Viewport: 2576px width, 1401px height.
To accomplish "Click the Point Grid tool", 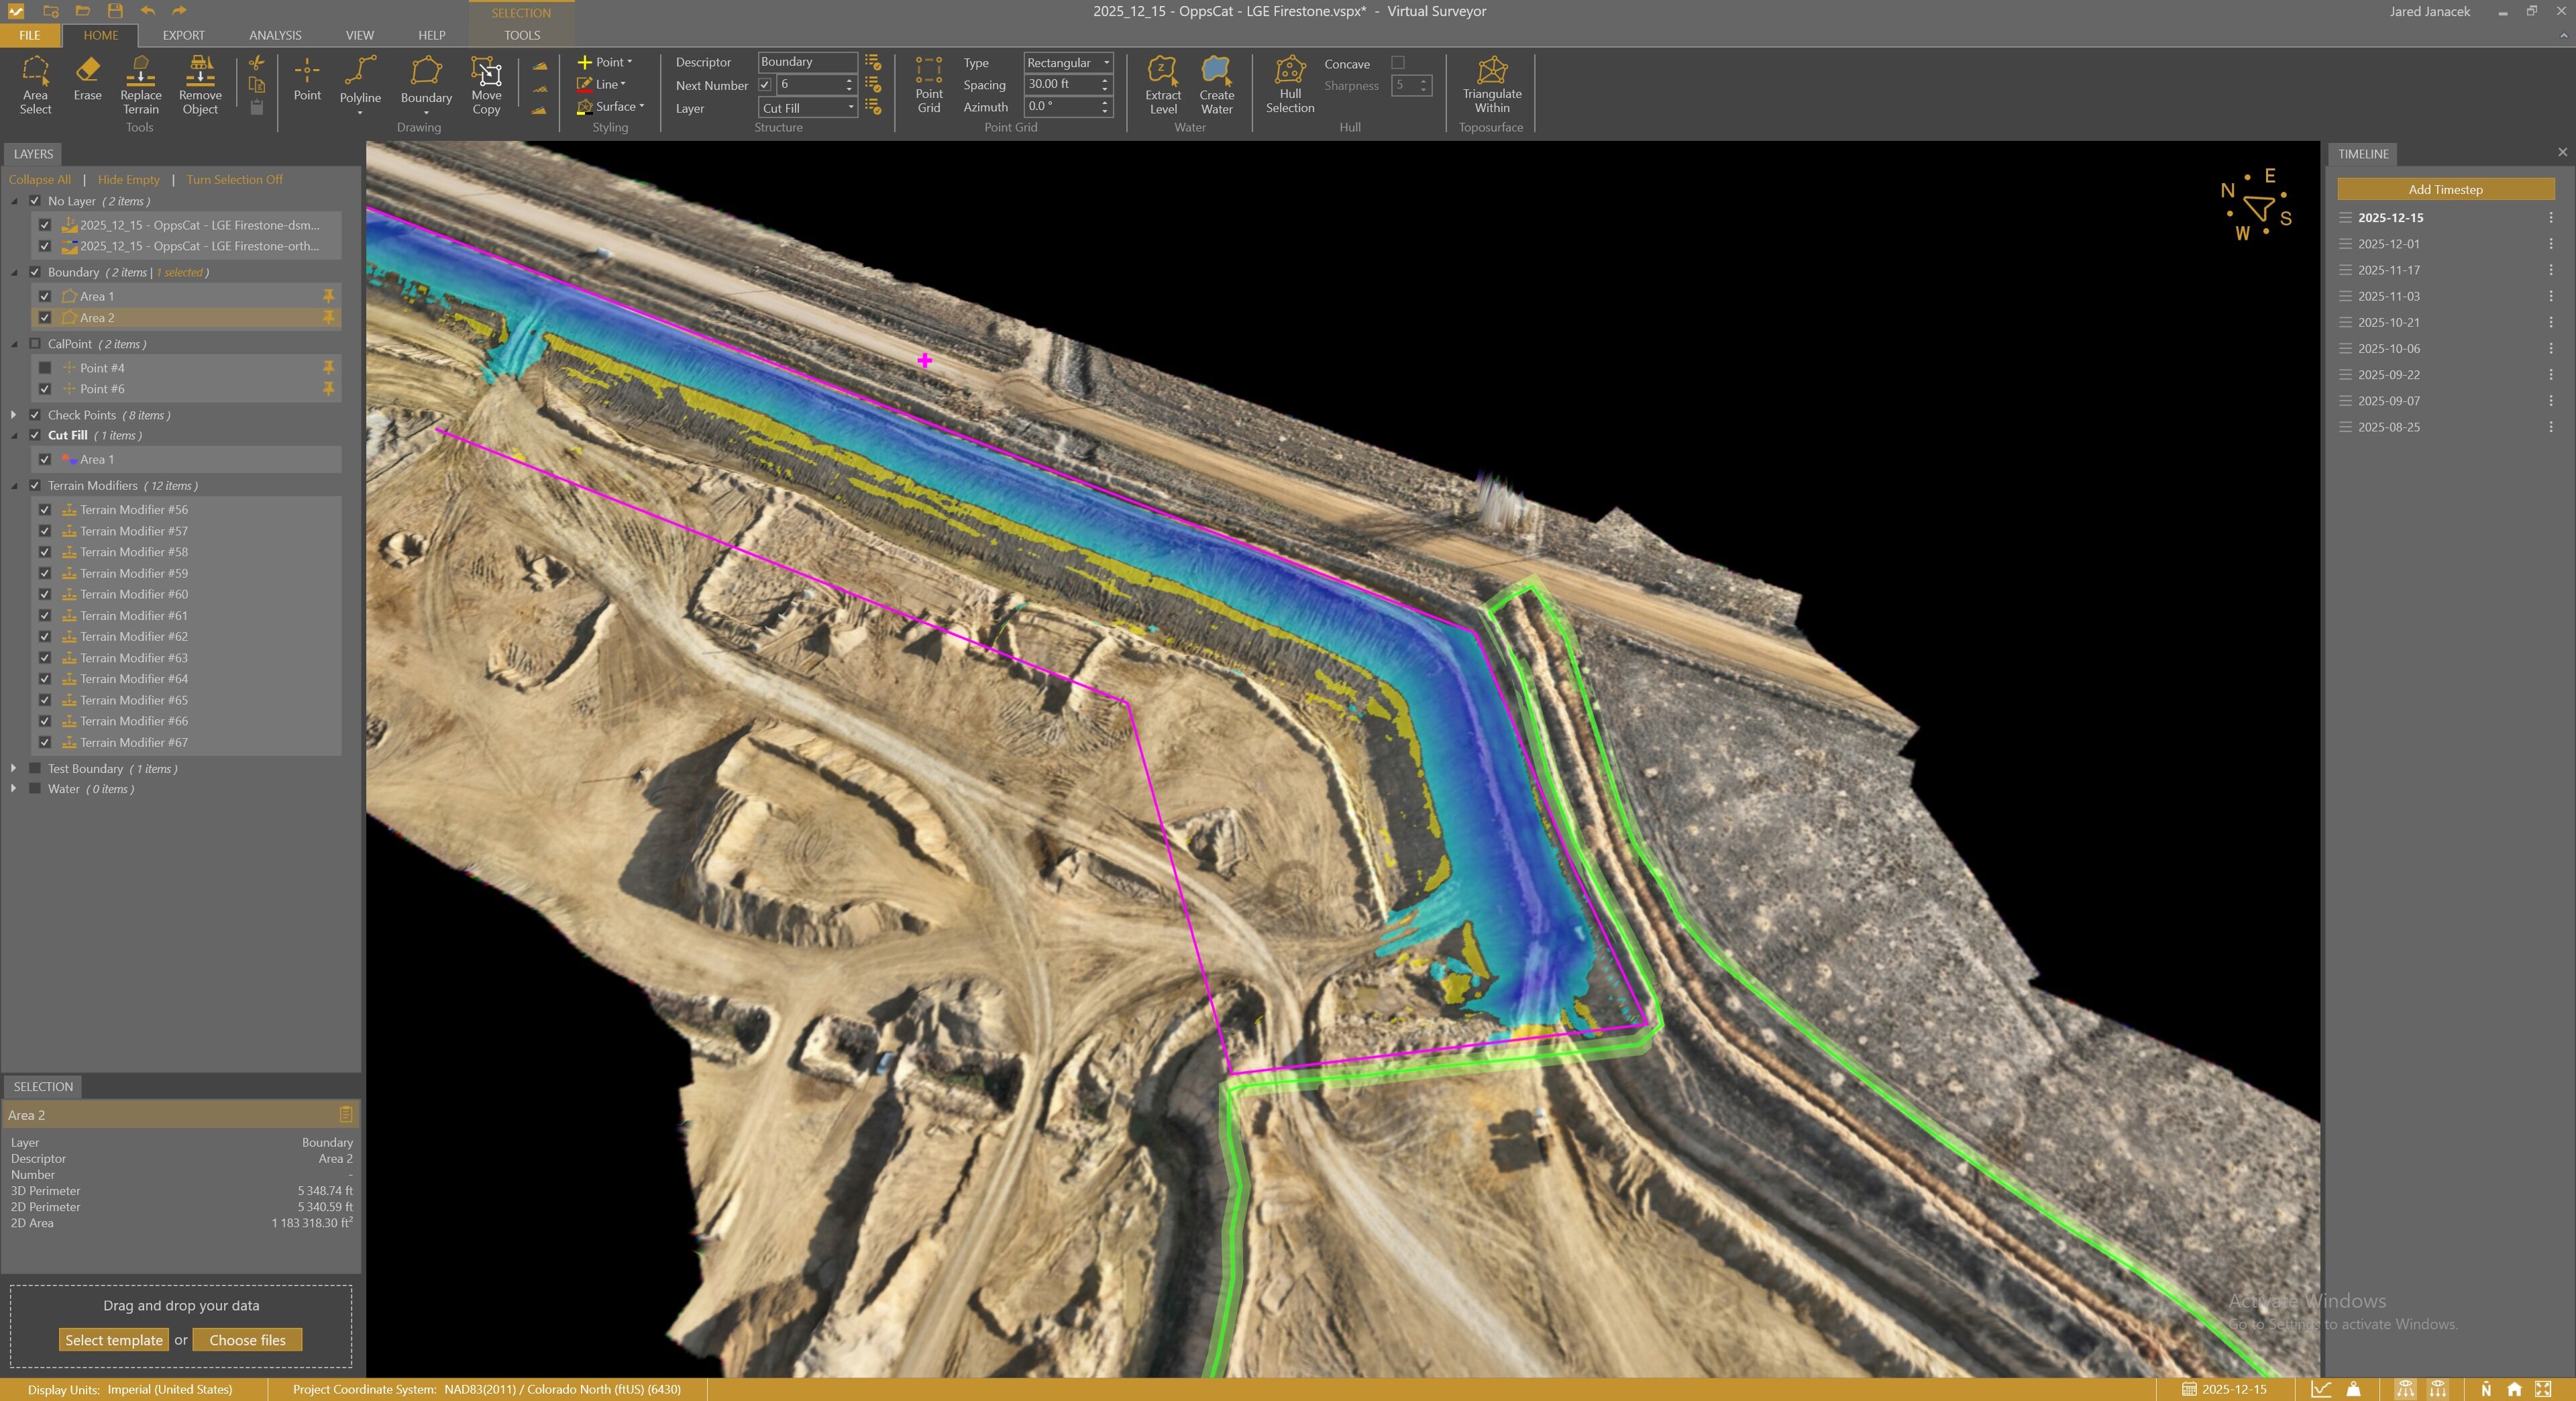I will pyautogui.click(x=929, y=85).
